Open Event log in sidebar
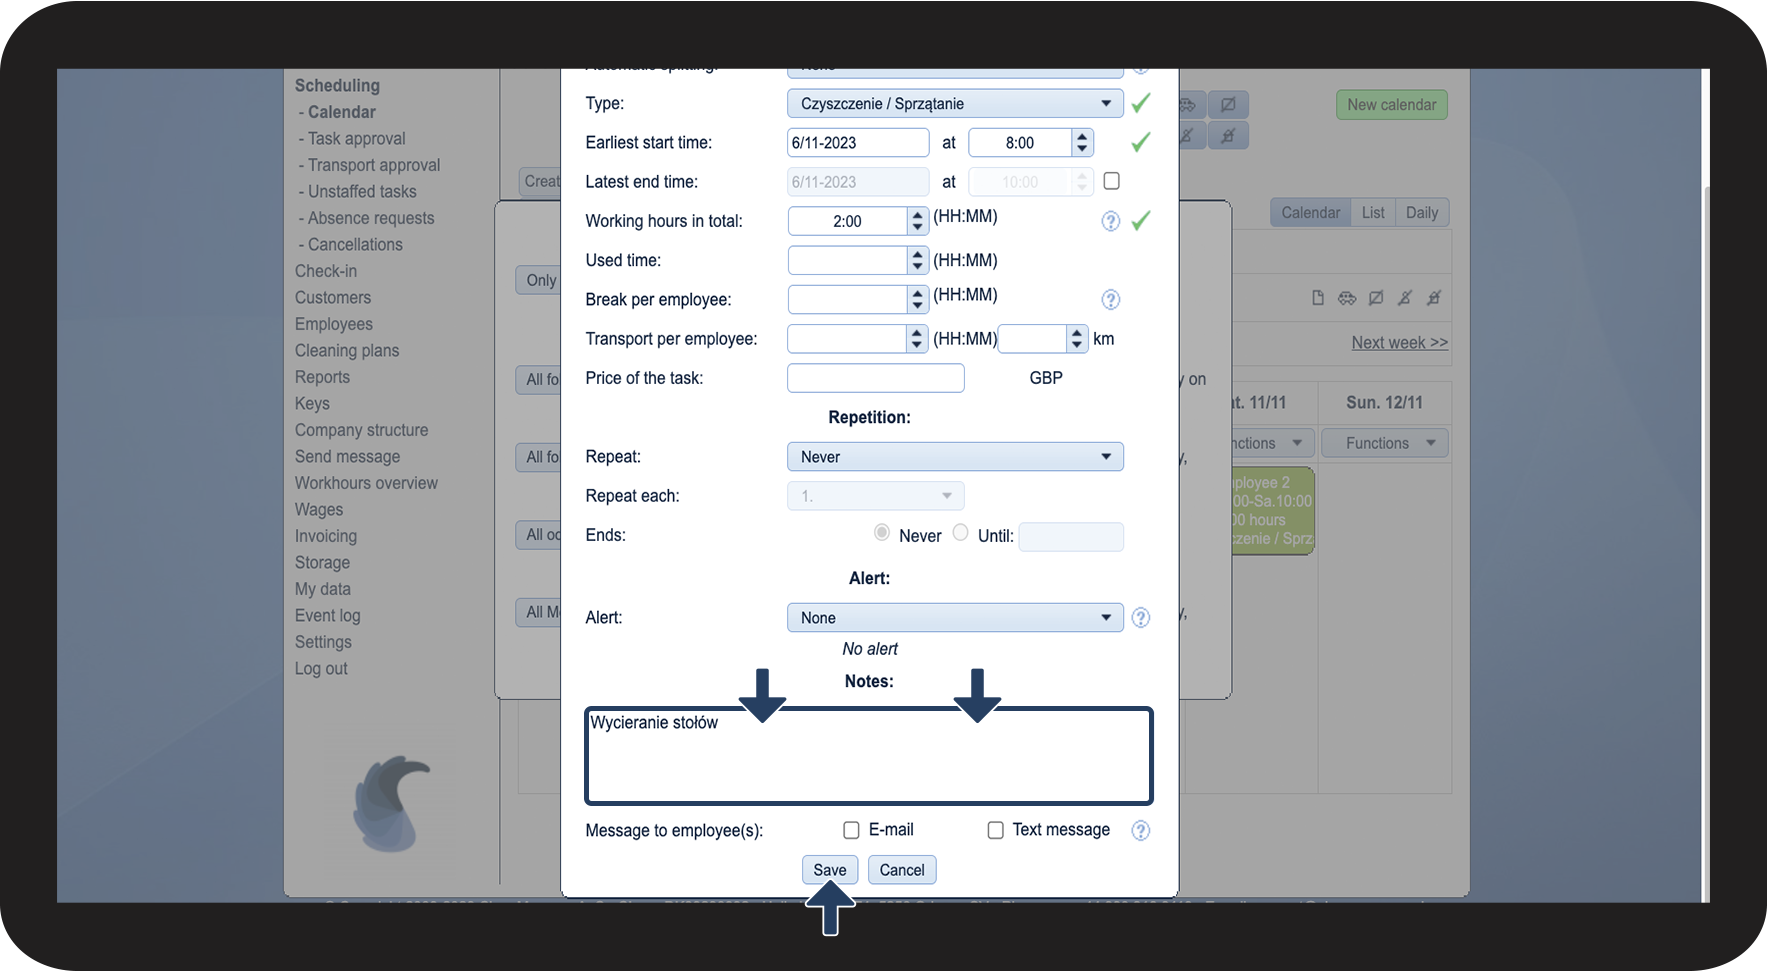The height and width of the screenshot is (971, 1767). tap(327, 616)
